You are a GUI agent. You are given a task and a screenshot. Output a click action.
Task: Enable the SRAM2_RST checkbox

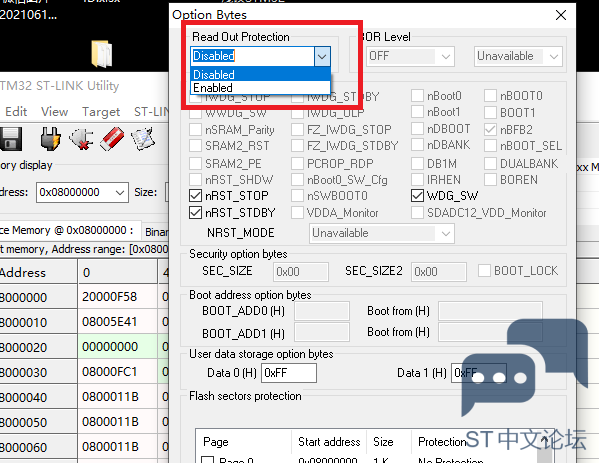pos(196,146)
